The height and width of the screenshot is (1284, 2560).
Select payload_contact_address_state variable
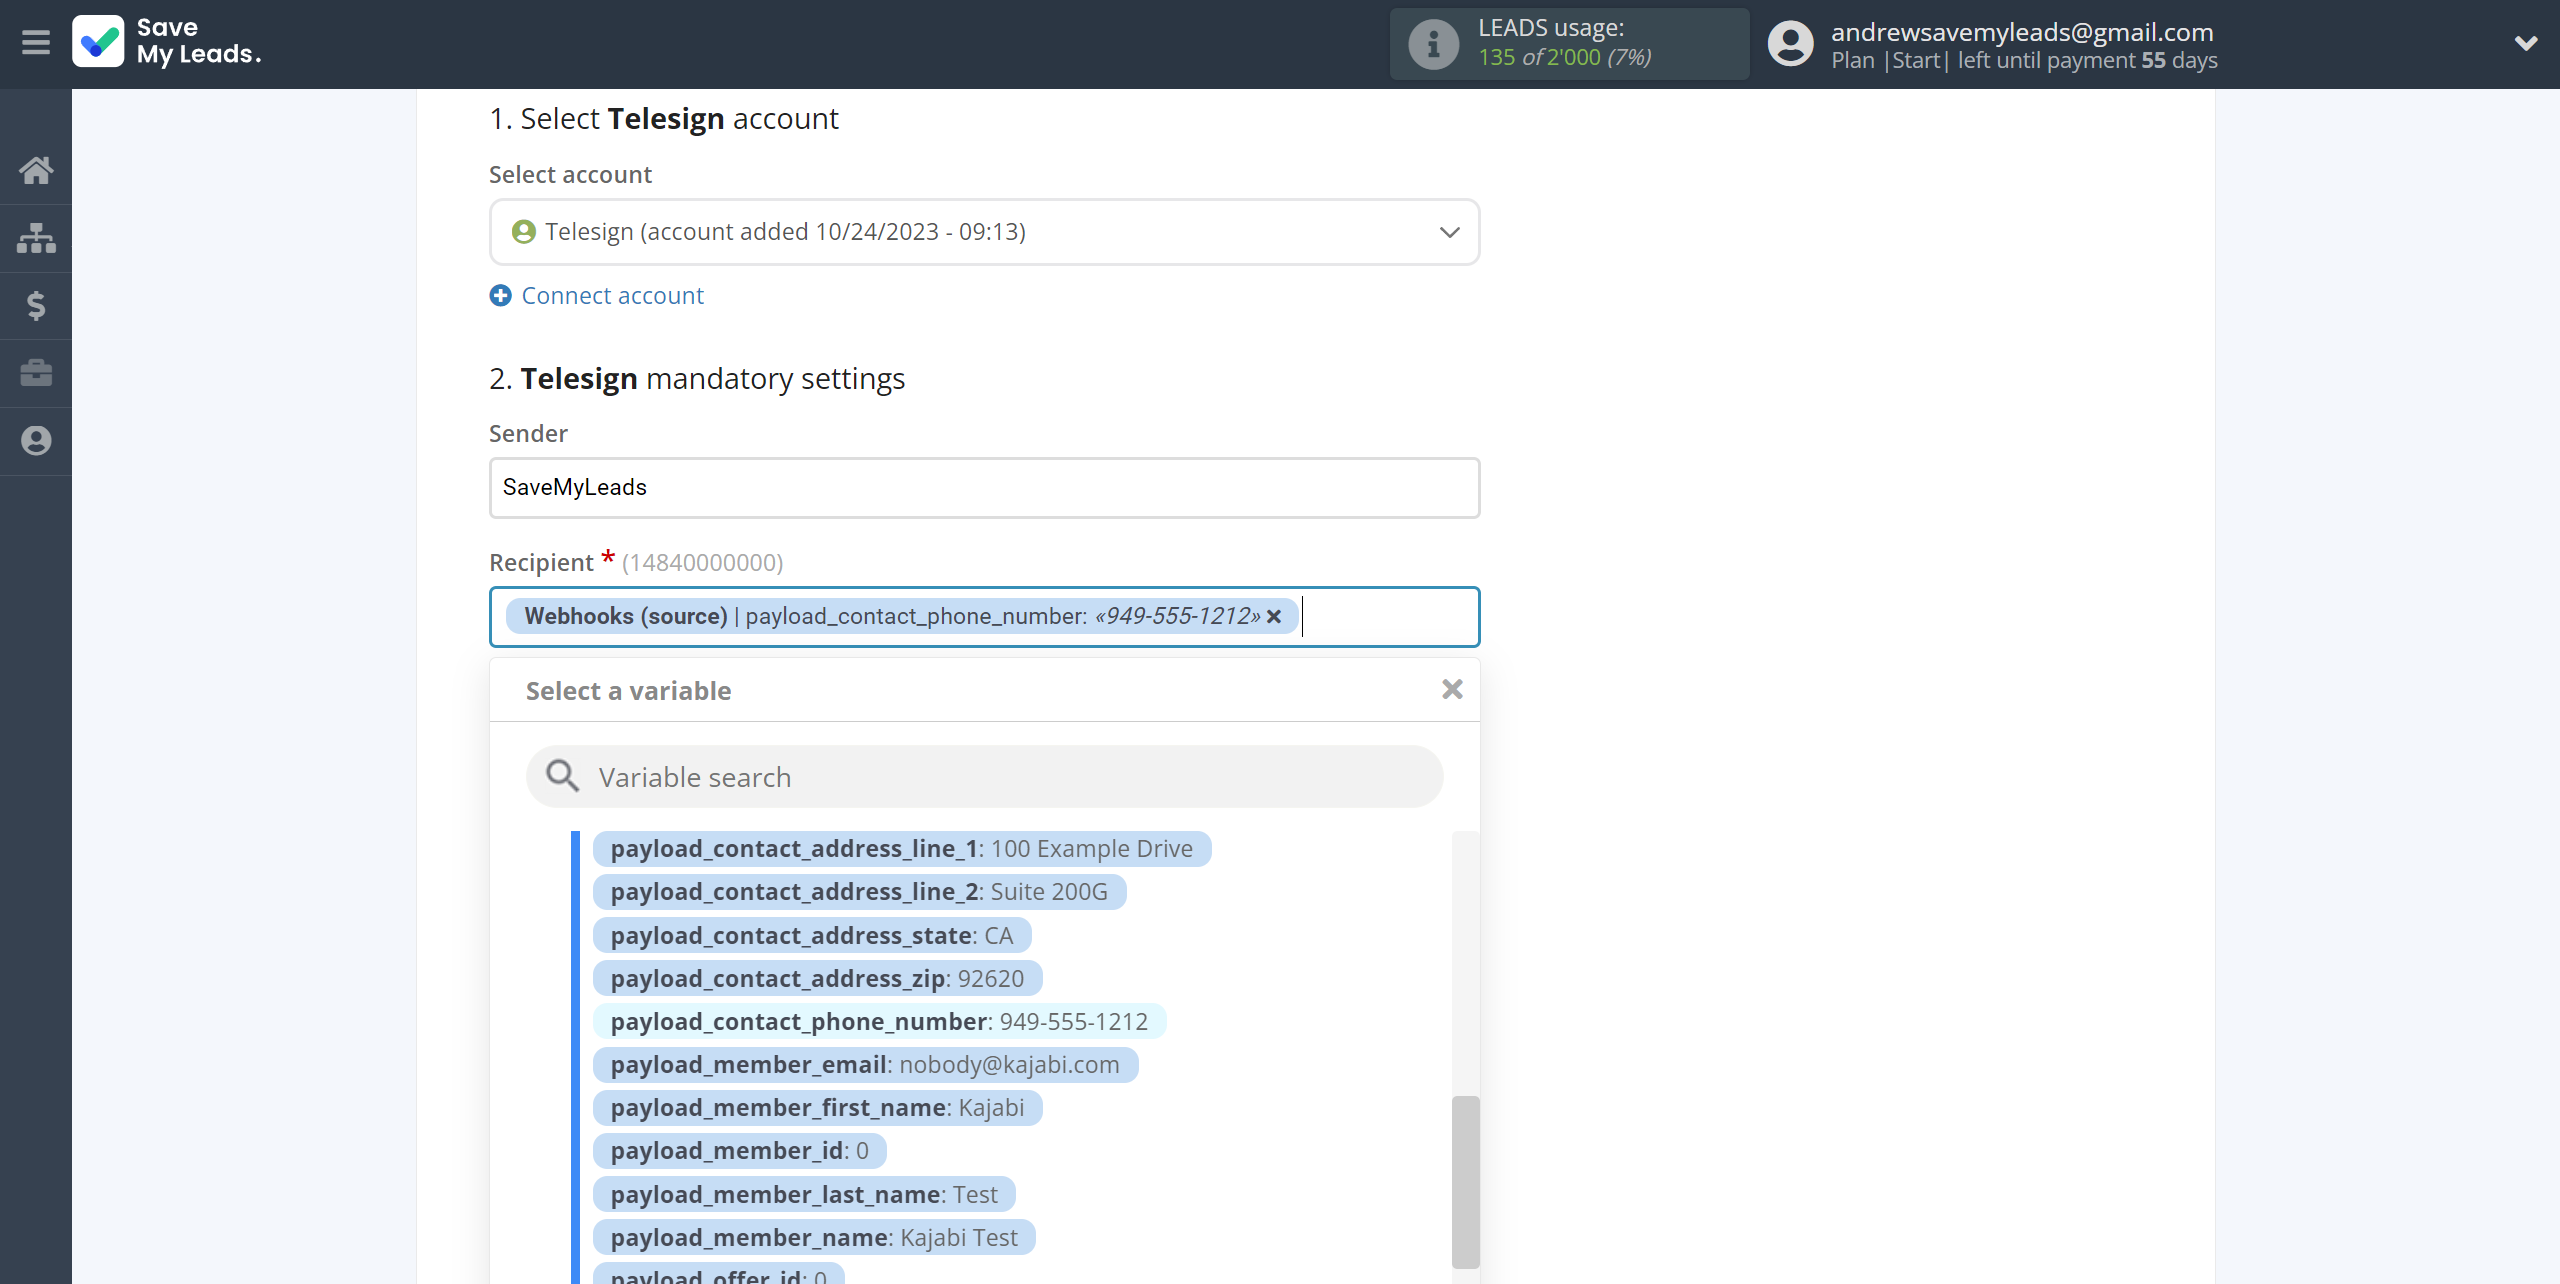pyautogui.click(x=811, y=936)
